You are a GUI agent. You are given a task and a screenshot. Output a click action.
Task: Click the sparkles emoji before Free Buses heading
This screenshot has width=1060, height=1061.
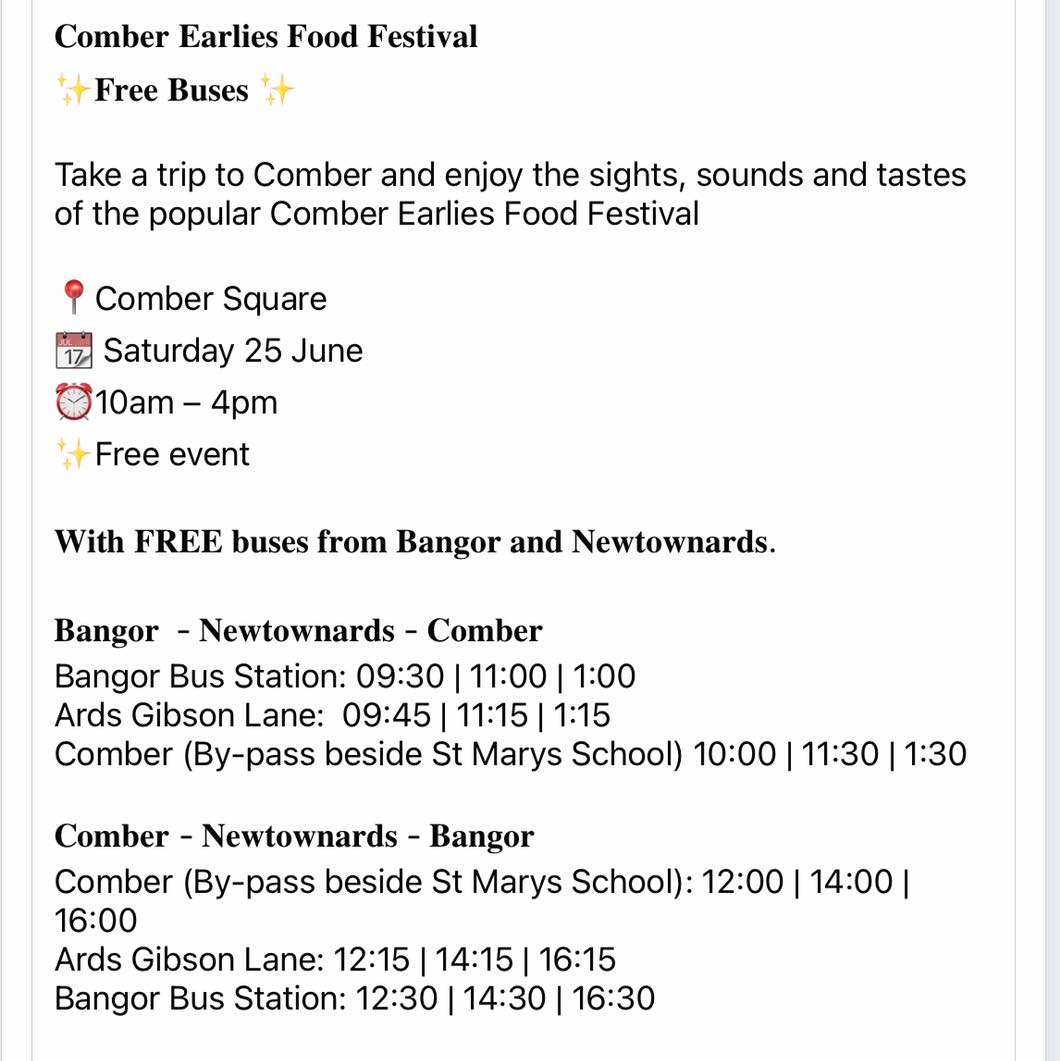tap(73, 90)
